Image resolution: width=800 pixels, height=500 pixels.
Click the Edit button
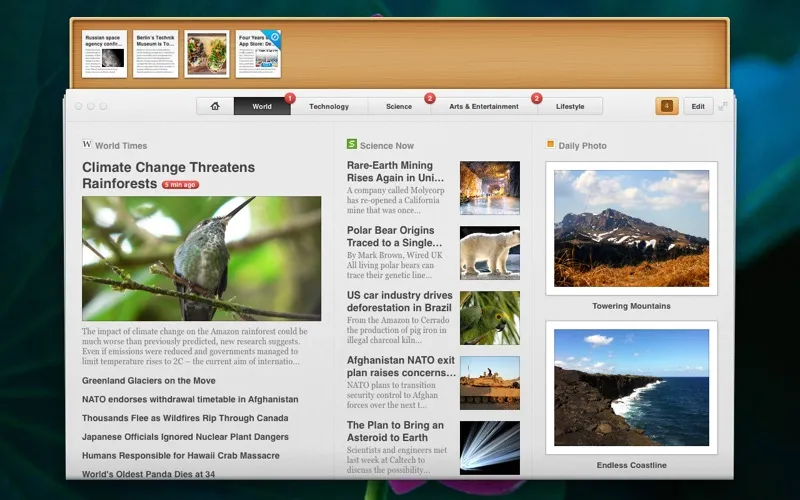[698, 106]
